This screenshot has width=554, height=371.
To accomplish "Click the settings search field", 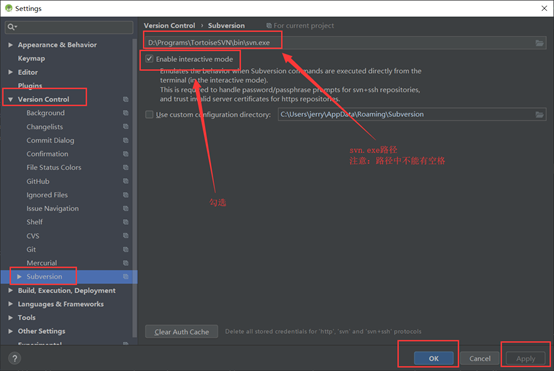I will coord(69,27).
